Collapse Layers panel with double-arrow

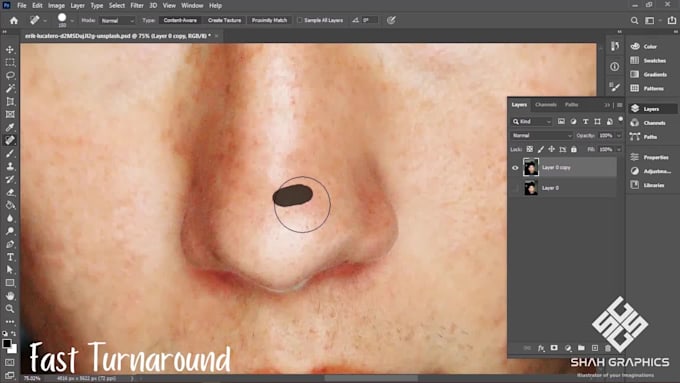tap(607, 105)
